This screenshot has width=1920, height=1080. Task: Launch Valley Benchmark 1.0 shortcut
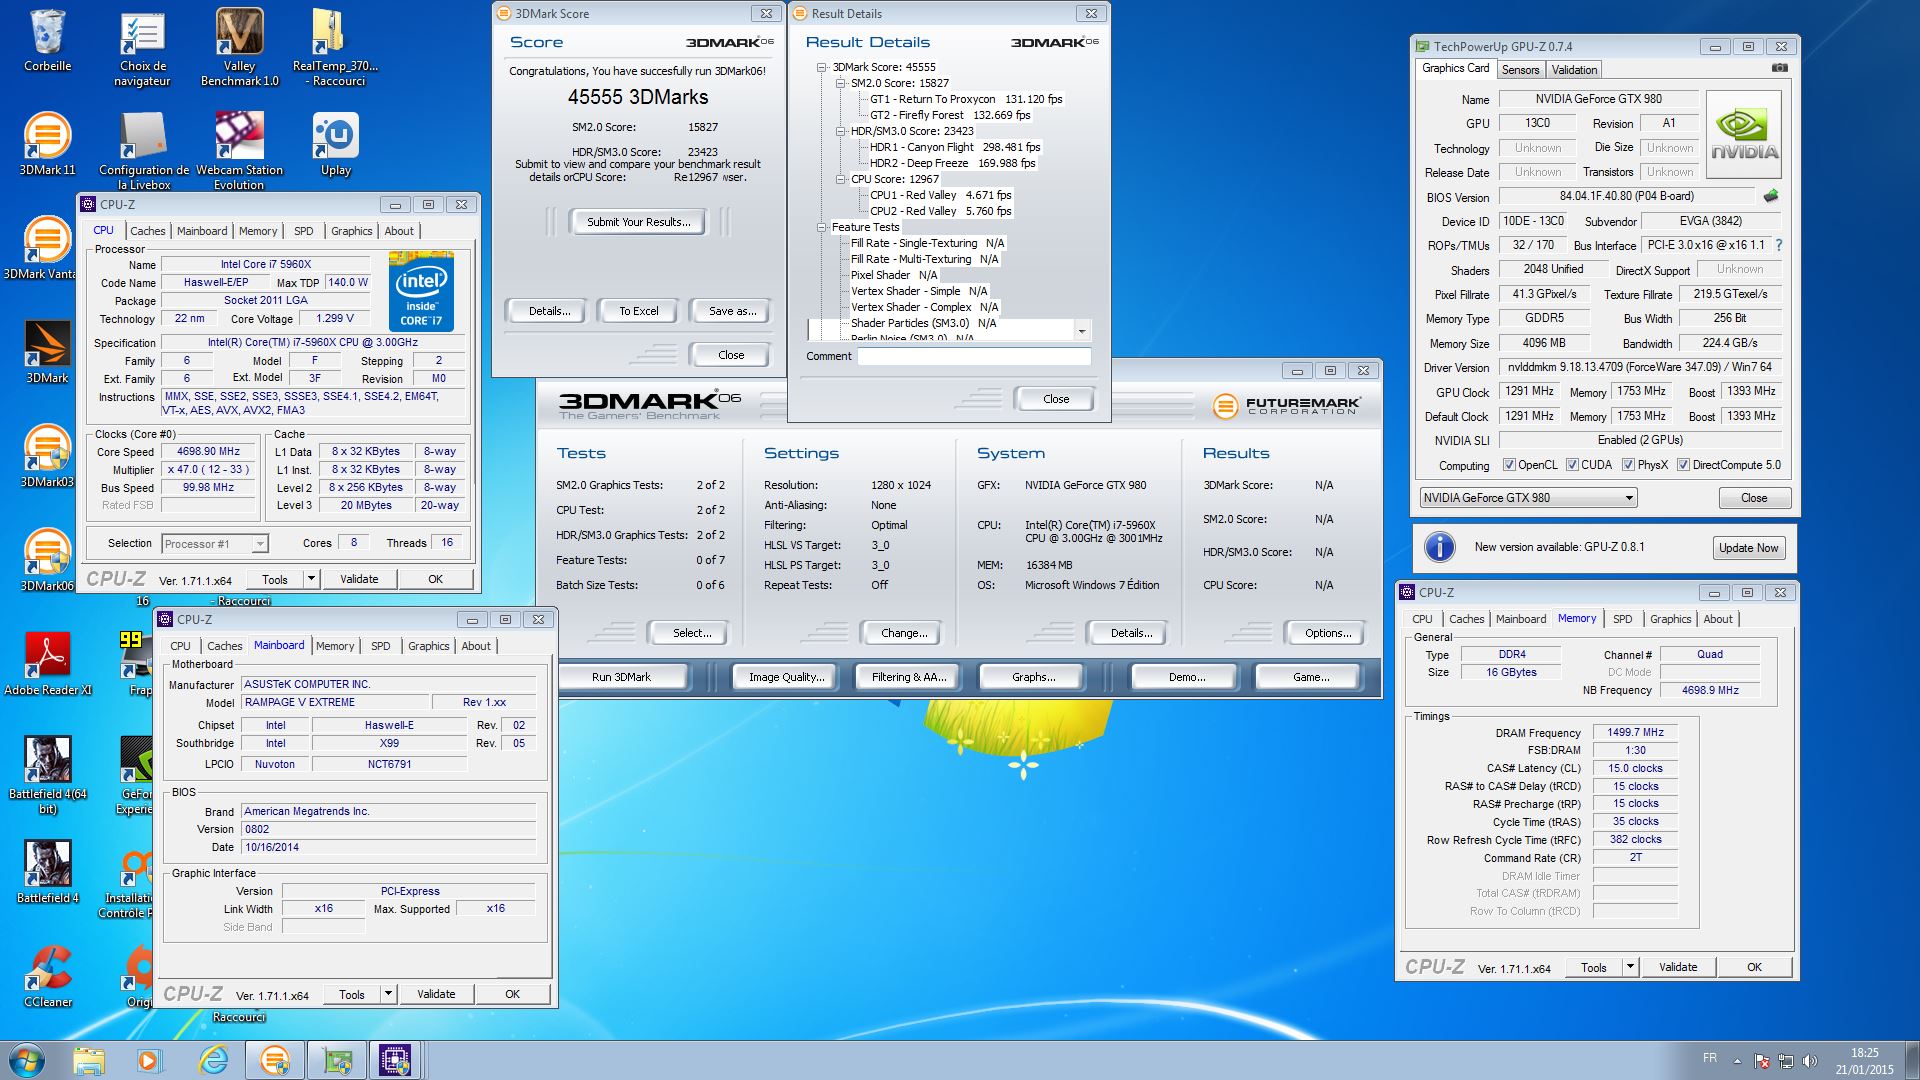[x=239, y=48]
